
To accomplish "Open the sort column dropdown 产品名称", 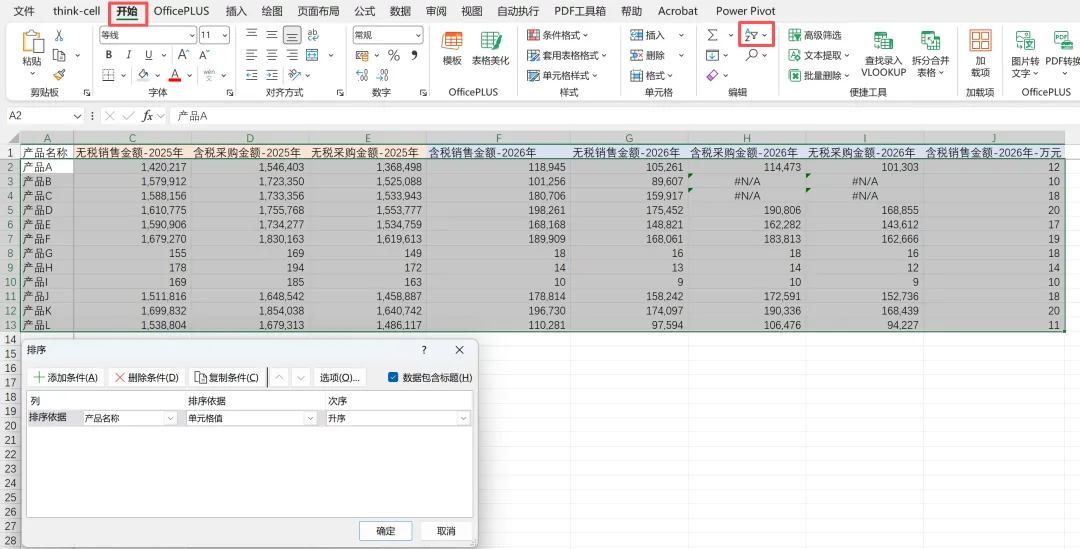I will (x=171, y=418).
